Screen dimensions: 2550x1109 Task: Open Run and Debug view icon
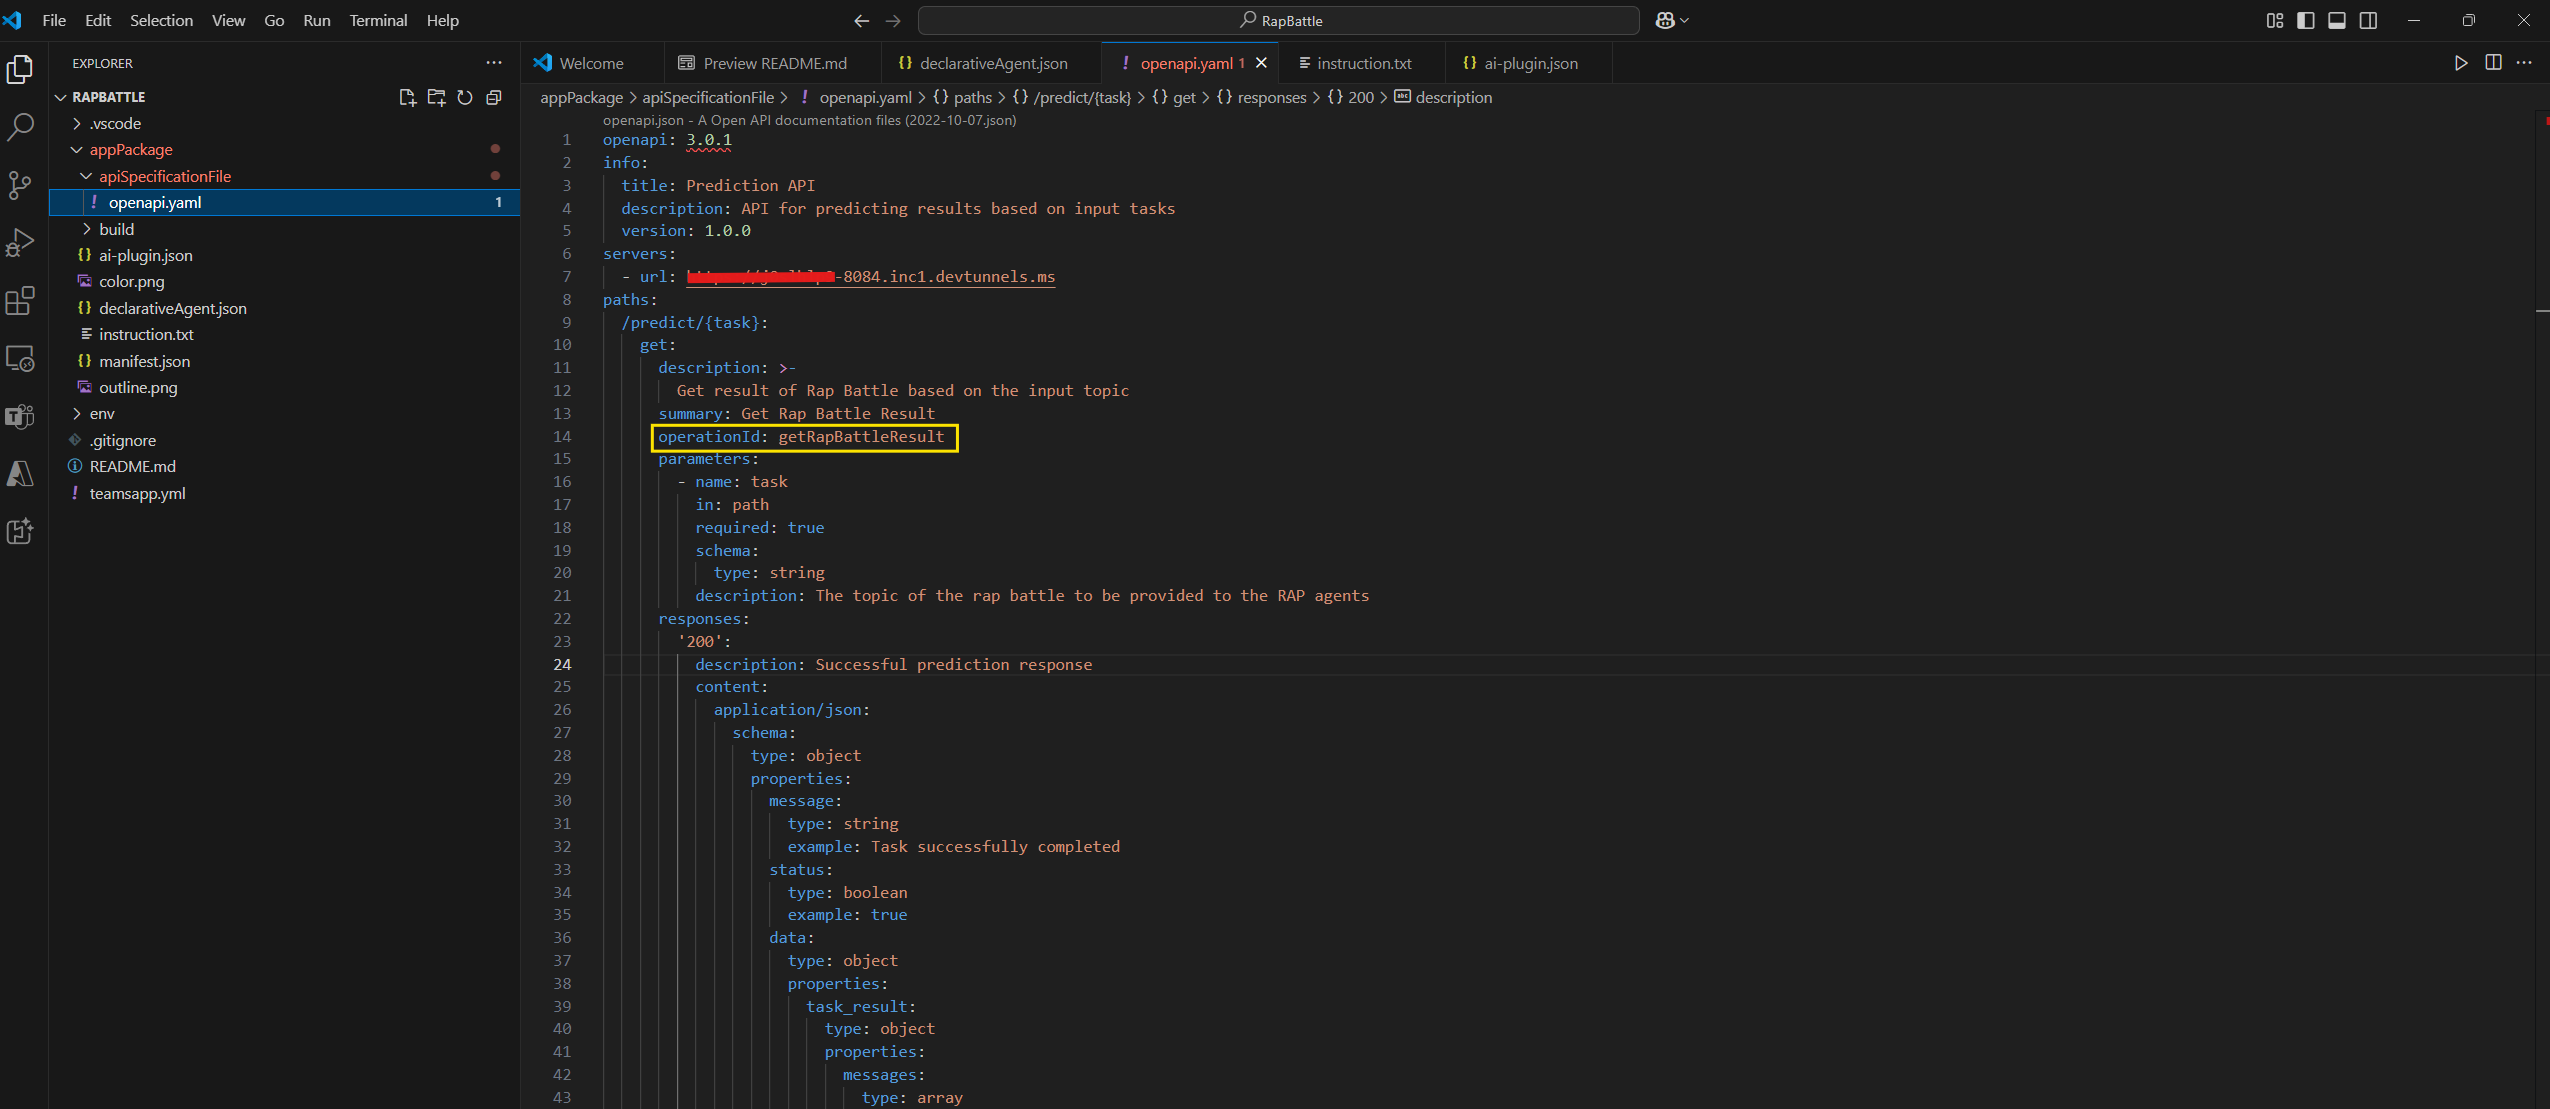point(20,243)
